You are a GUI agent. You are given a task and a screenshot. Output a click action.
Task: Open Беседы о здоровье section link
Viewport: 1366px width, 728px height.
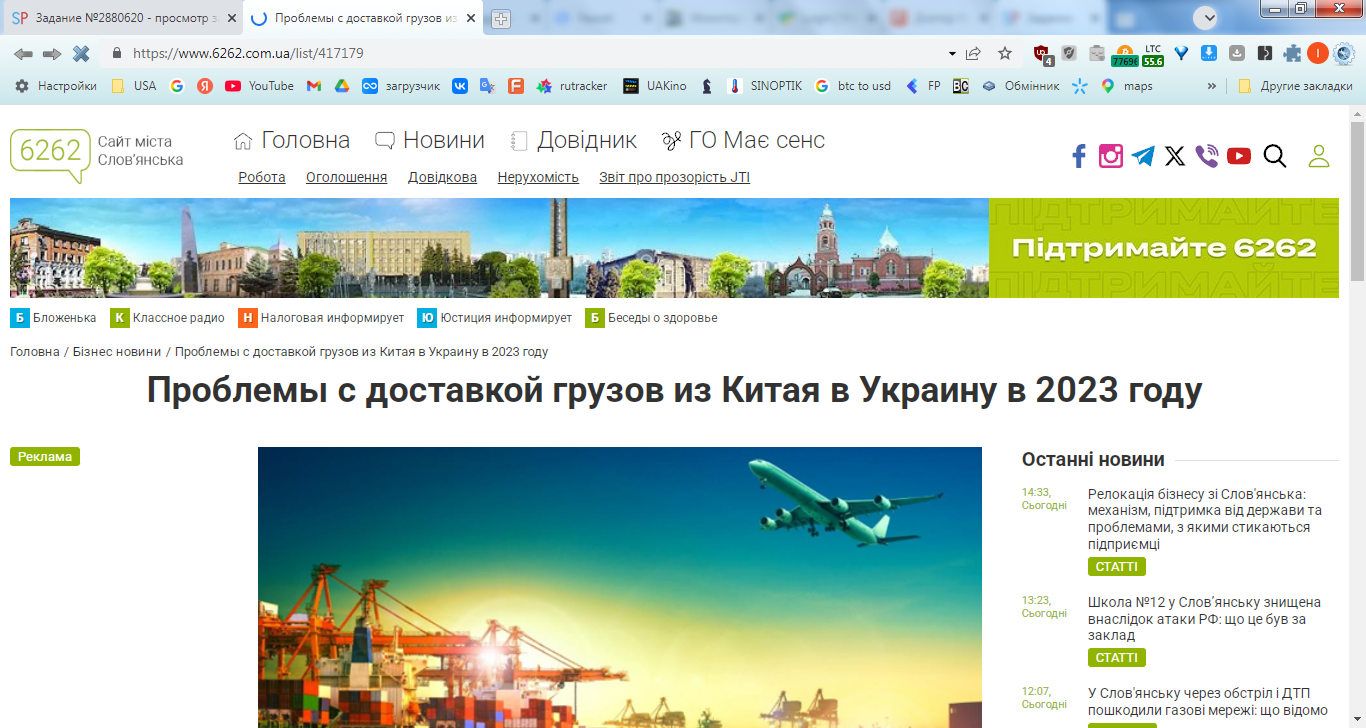651,318
